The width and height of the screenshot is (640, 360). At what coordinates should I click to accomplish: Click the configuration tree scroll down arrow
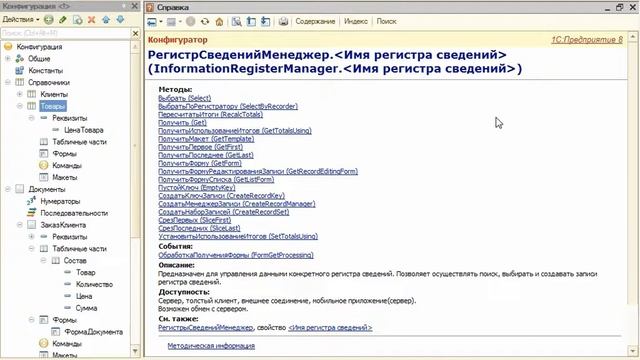pyautogui.click(x=135, y=351)
